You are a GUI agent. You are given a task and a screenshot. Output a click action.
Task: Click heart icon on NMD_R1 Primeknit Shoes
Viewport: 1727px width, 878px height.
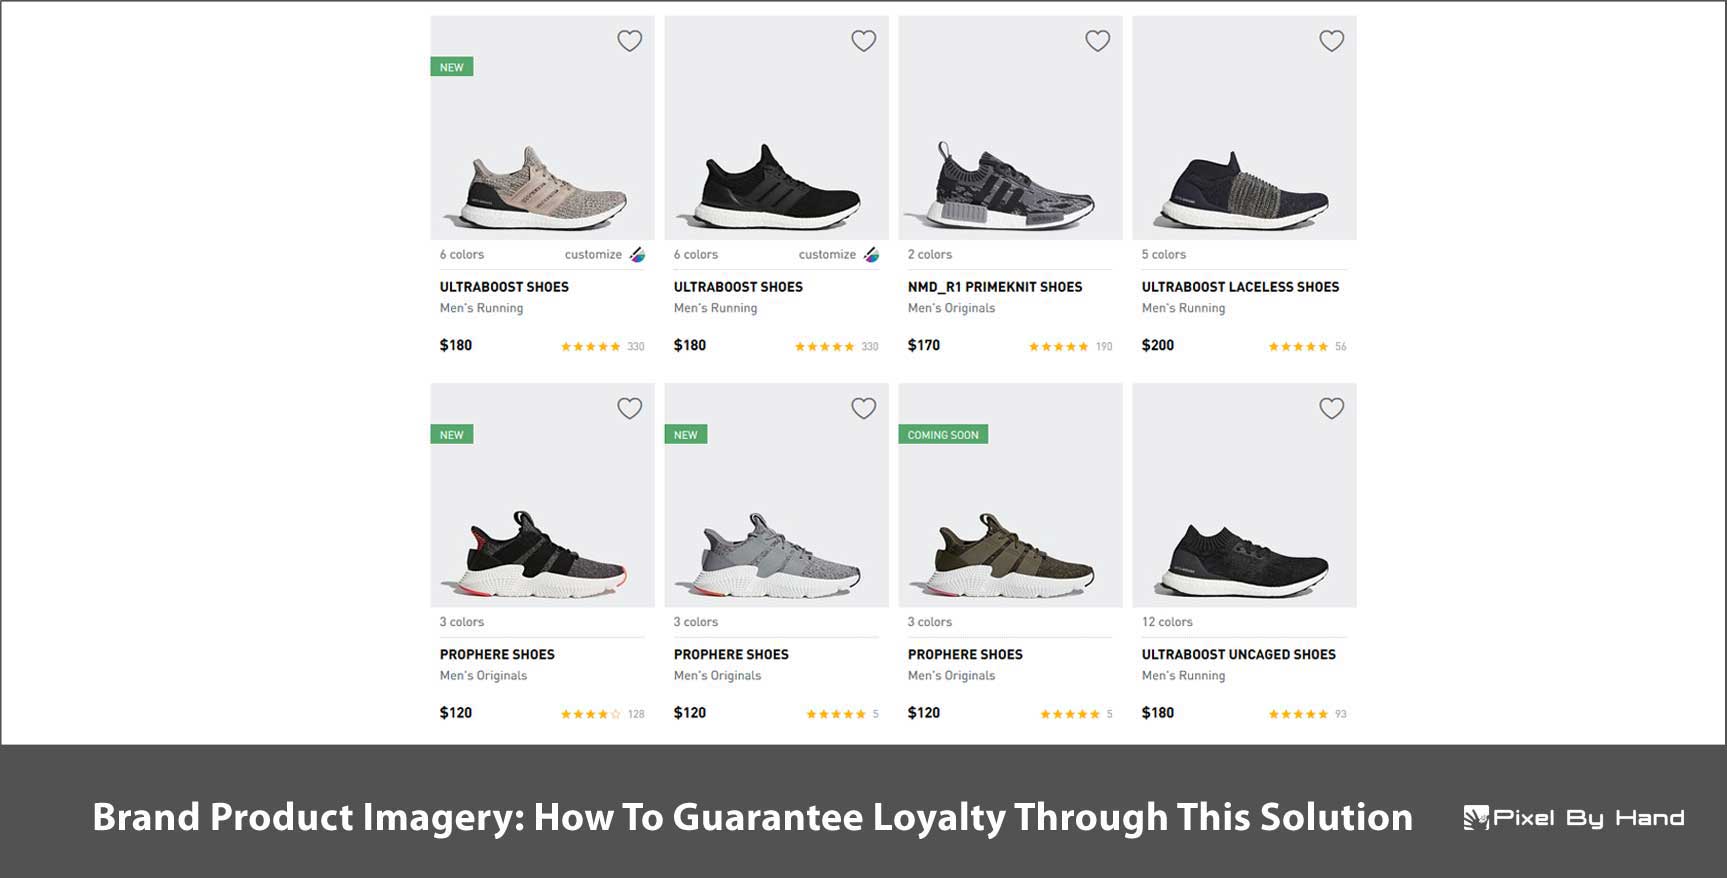coord(1097,41)
